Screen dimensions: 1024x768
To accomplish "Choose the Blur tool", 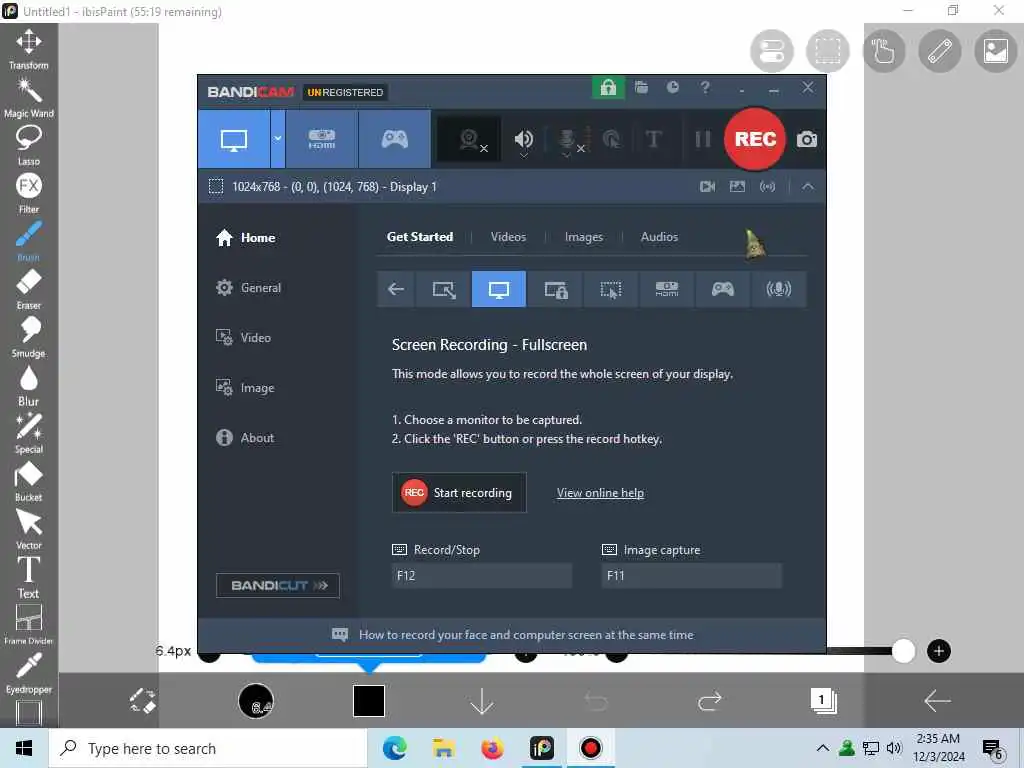I will [x=29, y=386].
